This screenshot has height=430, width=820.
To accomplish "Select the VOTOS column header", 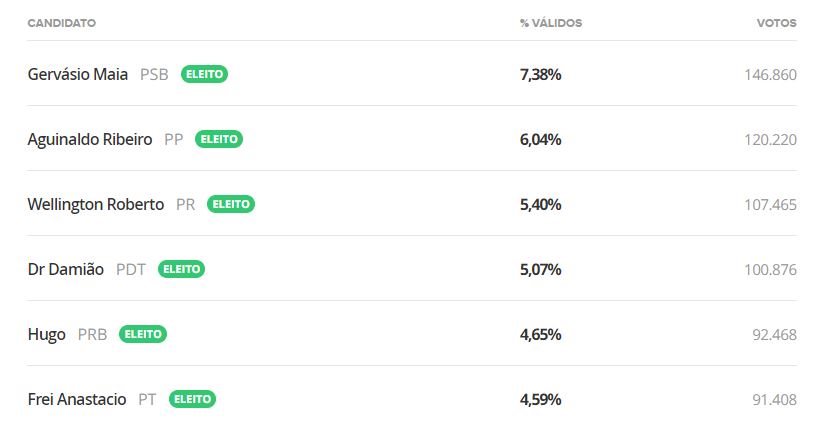I will (x=777, y=23).
